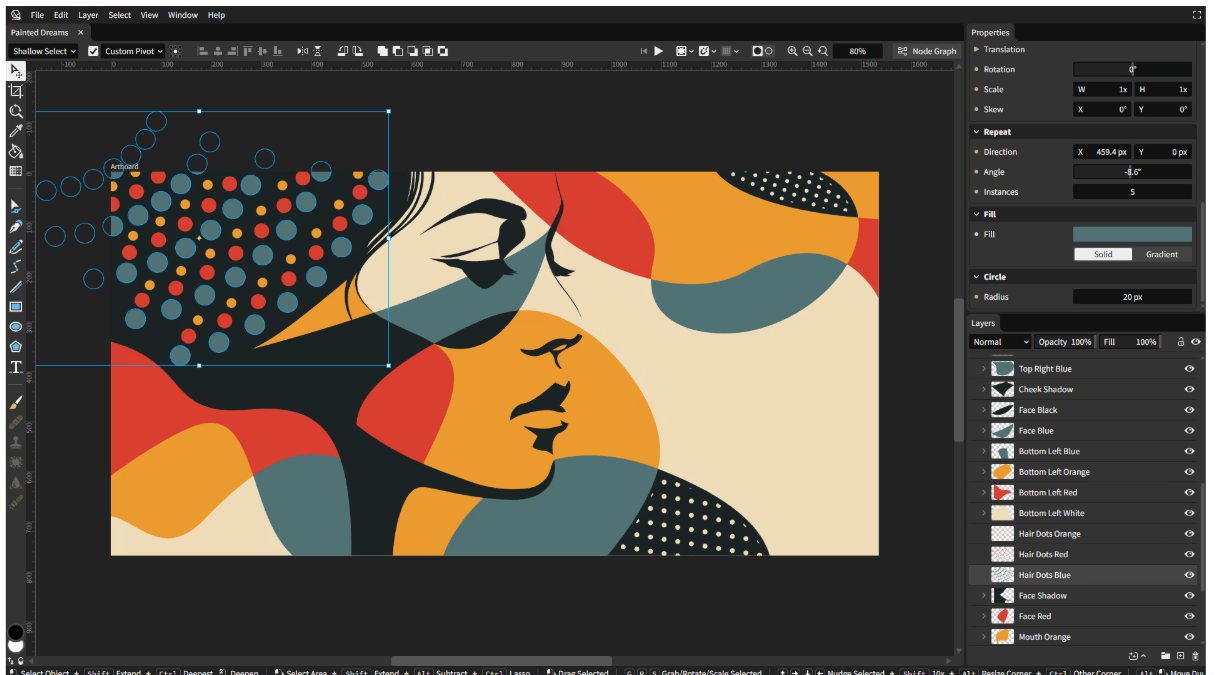Click the black primary color swatch
This screenshot has width=1215, height=675.
click(15, 633)
